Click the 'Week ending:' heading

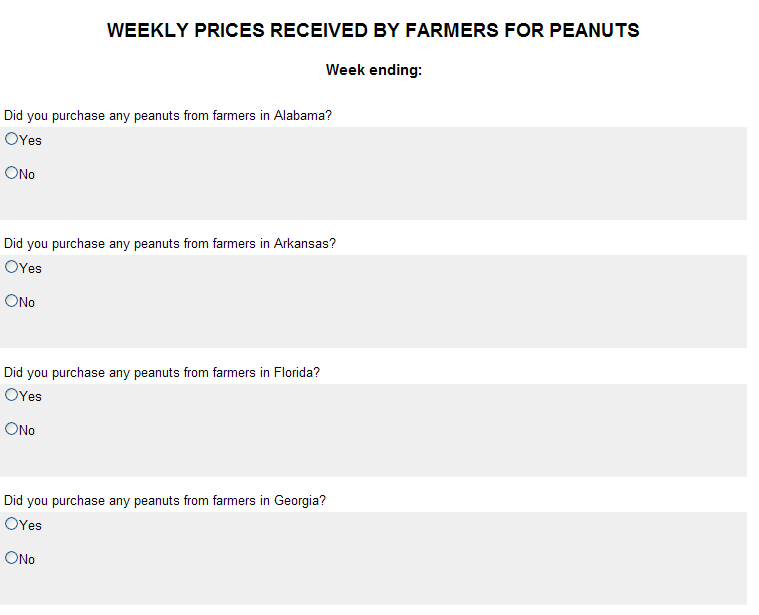pos(374,70)
